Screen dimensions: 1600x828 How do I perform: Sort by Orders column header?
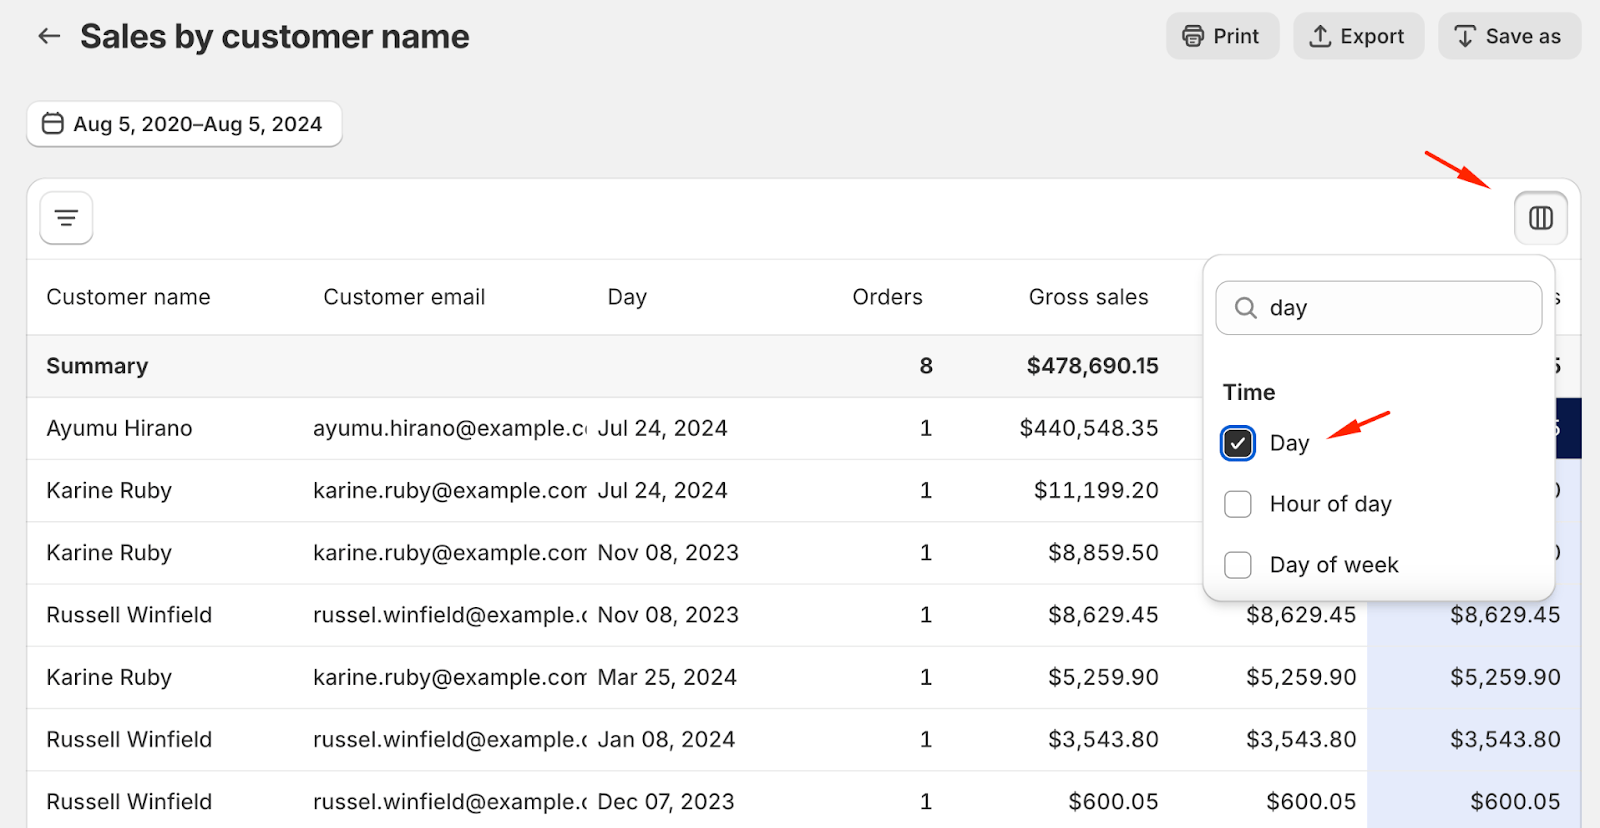coord(887,297)
